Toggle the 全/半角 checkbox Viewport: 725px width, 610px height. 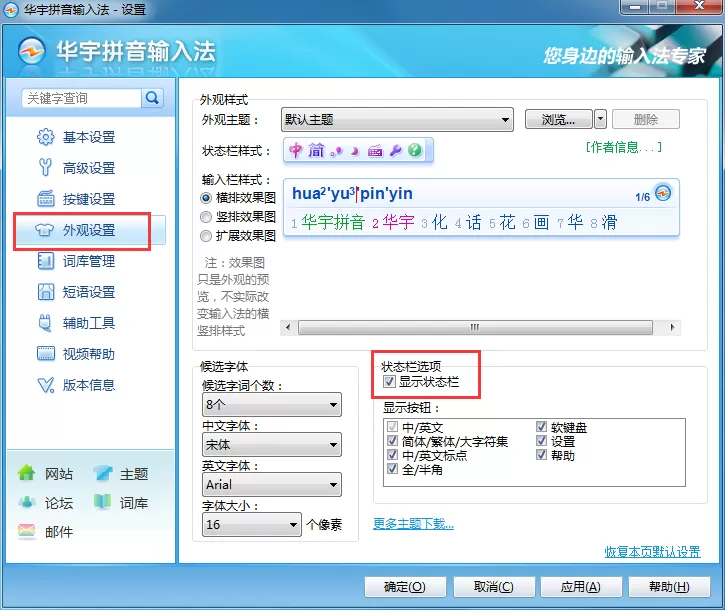click(392, 469)
